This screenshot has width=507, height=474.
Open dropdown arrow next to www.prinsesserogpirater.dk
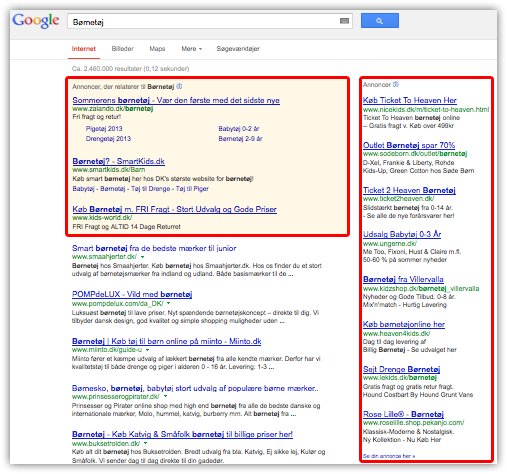coord(165,396)
